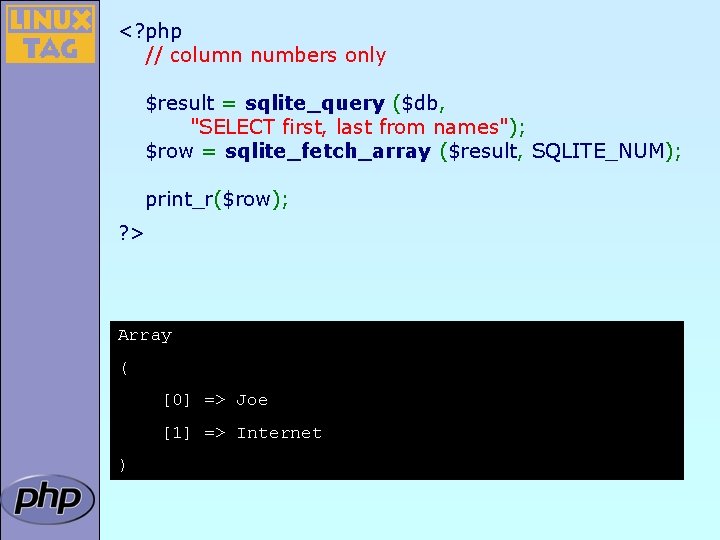Viewport: 720px width, 540px height.
Task: Click the "$row =" assignment text
Action: tap(180, 152)
